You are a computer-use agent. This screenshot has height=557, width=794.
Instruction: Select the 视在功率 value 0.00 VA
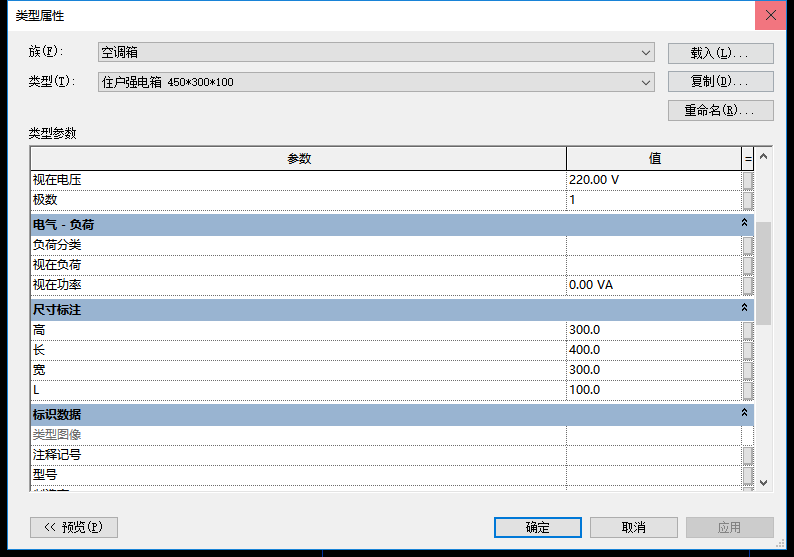tap(654, 286)
